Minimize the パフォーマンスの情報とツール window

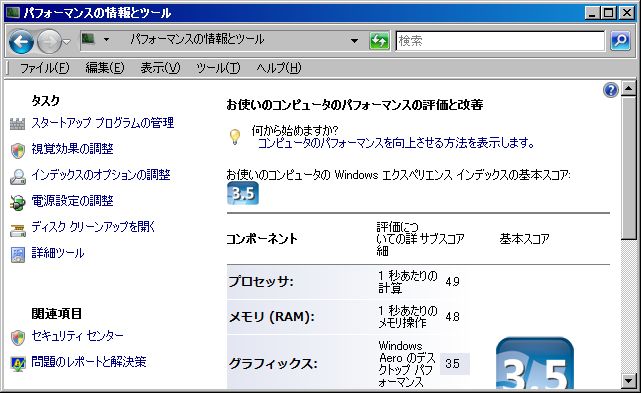coord(592,13)
